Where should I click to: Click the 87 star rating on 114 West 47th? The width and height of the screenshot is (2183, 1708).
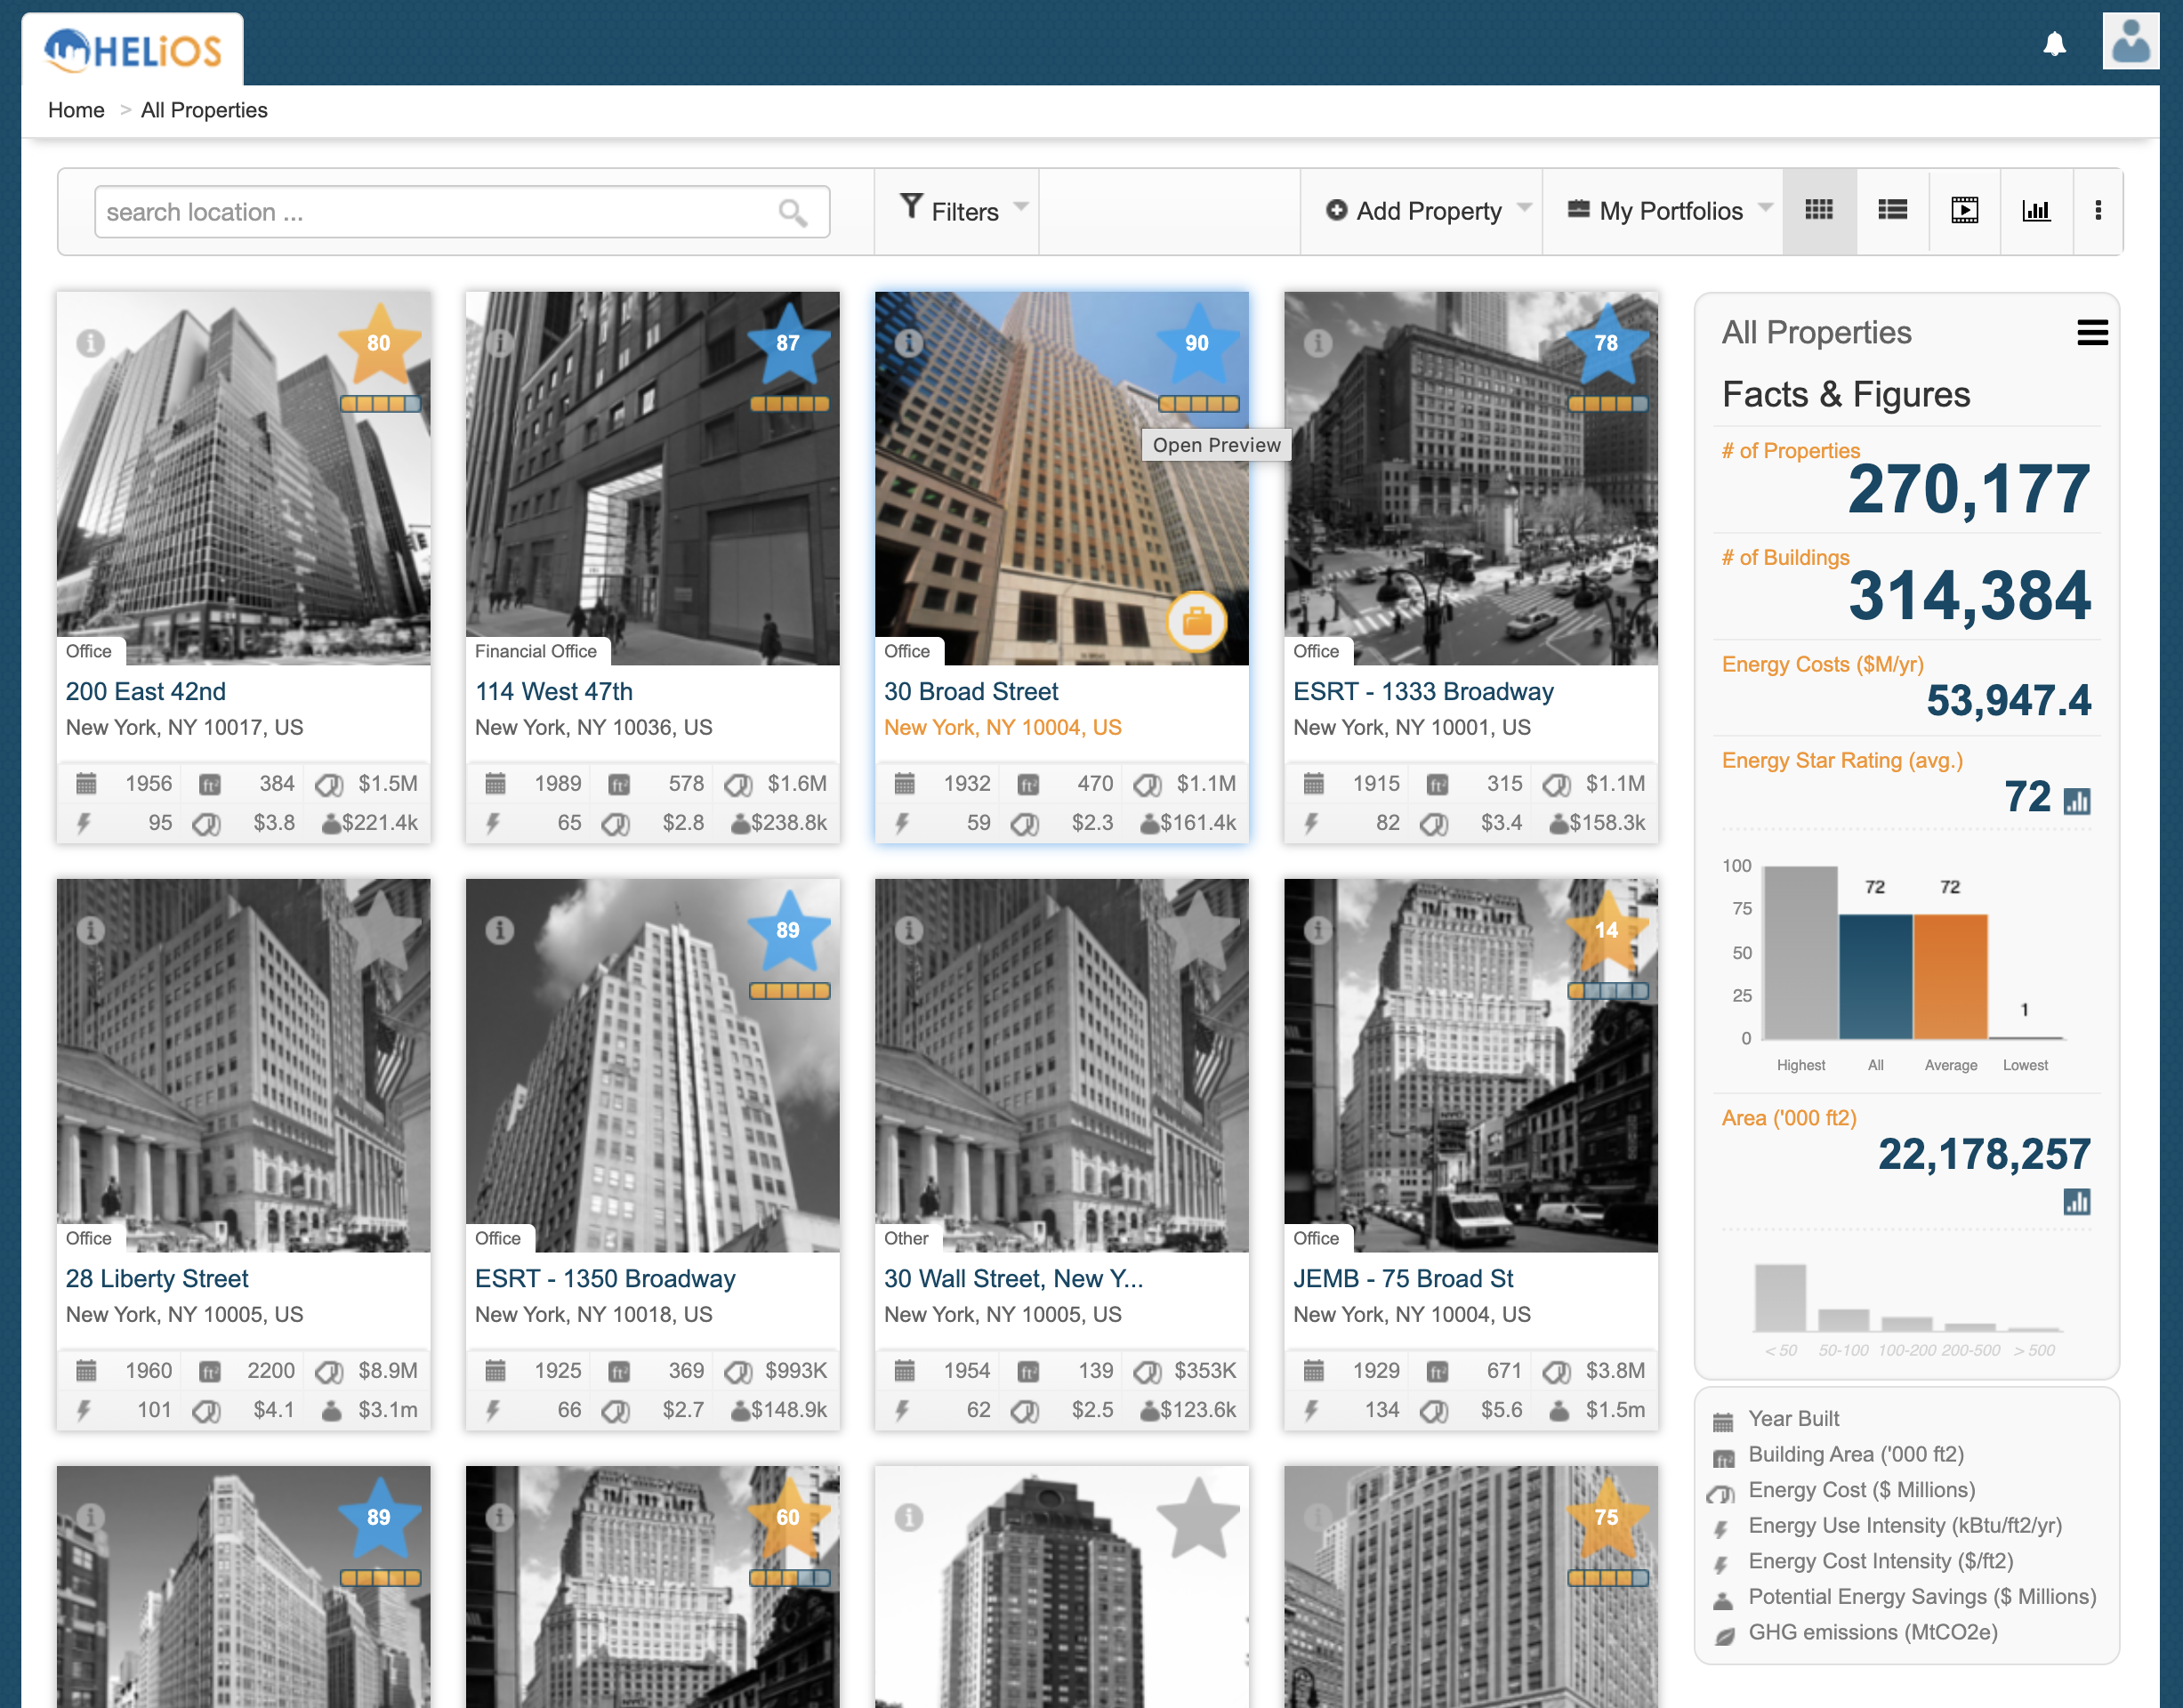click(x=788, y=343)
